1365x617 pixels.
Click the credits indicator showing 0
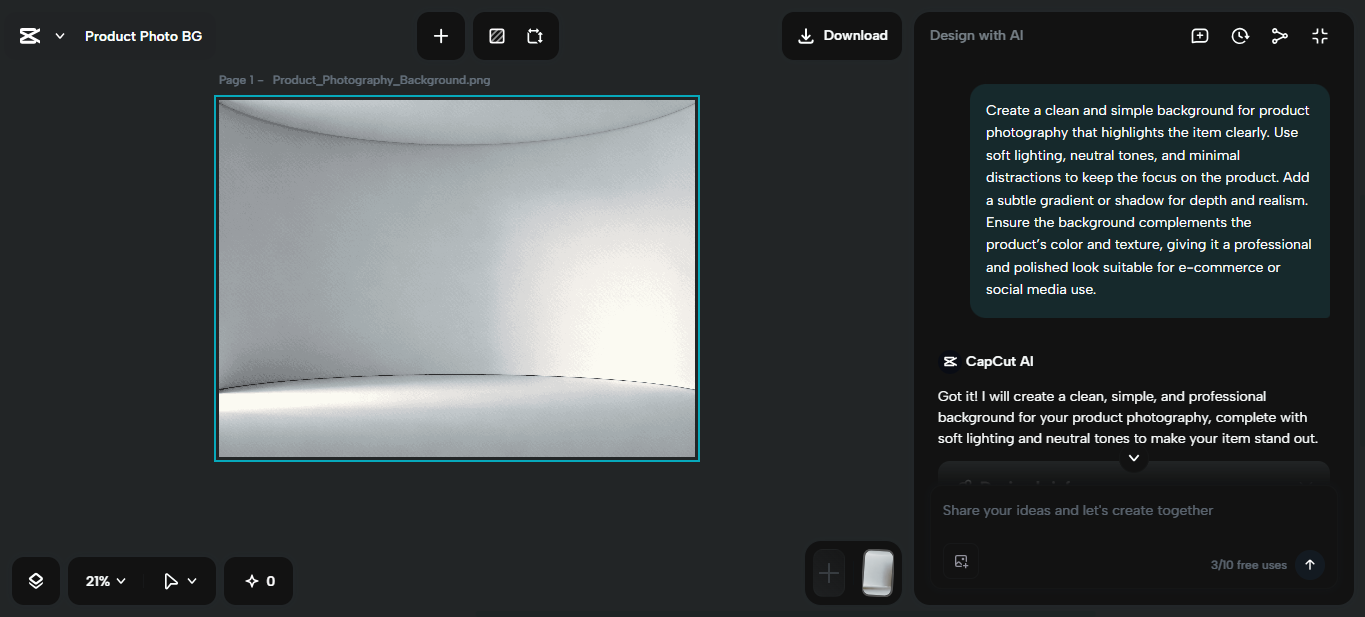(x=258, y=580)
